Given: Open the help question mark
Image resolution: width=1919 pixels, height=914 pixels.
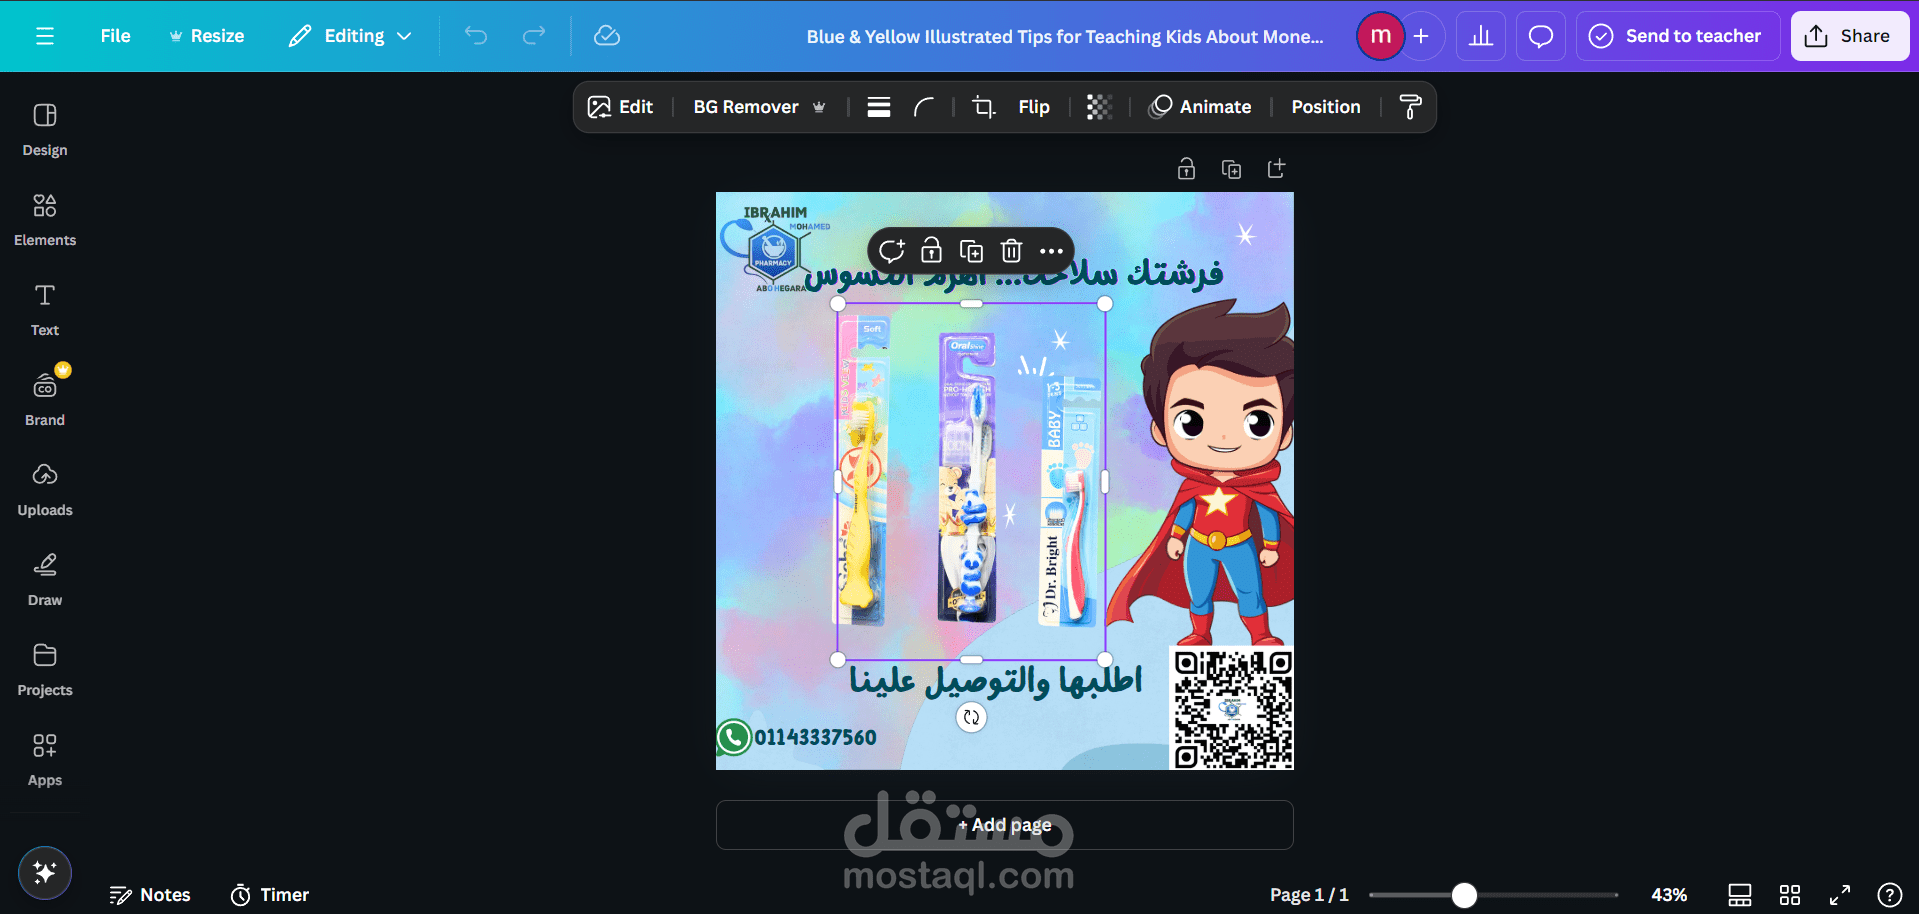Looking at the screenshot, I should pyautogui.click(x=1890, y=895).
